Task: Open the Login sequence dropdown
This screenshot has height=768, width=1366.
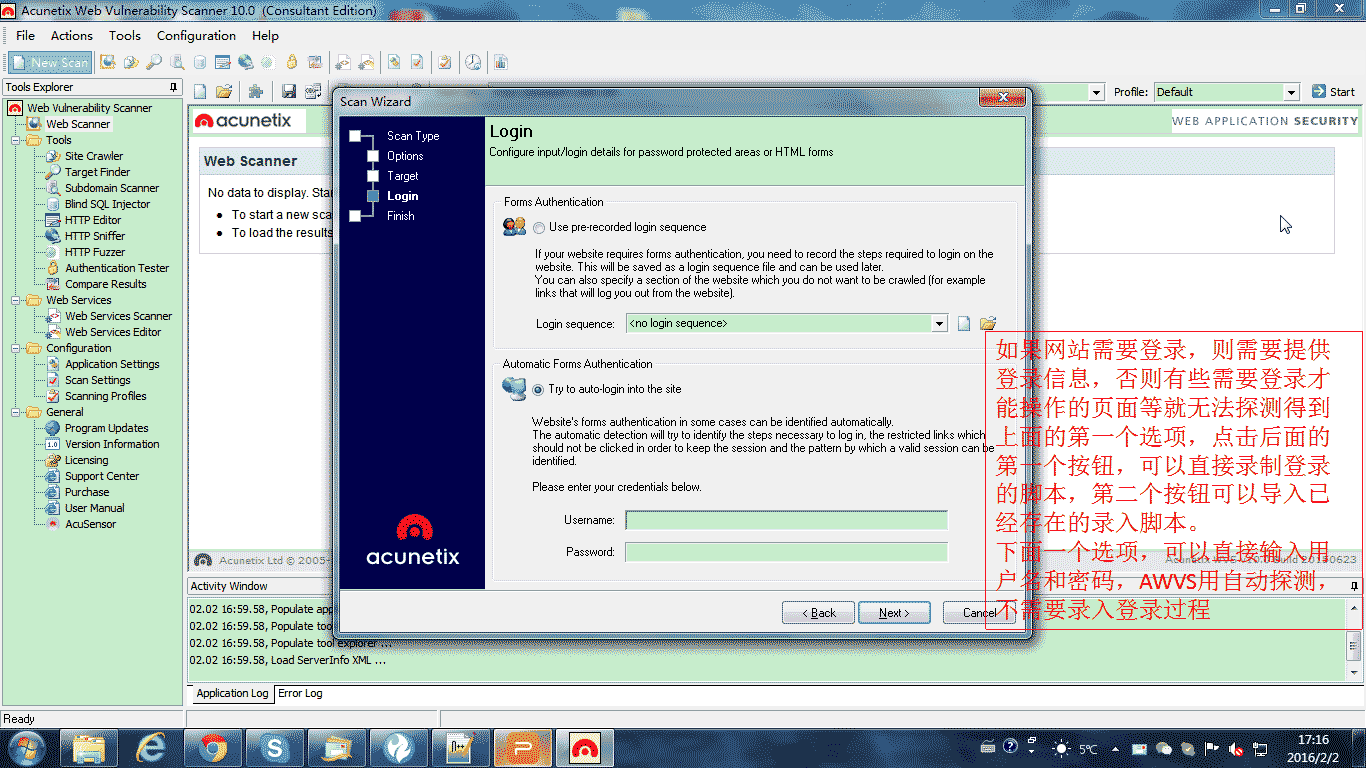Action: [x=939, y=323]
